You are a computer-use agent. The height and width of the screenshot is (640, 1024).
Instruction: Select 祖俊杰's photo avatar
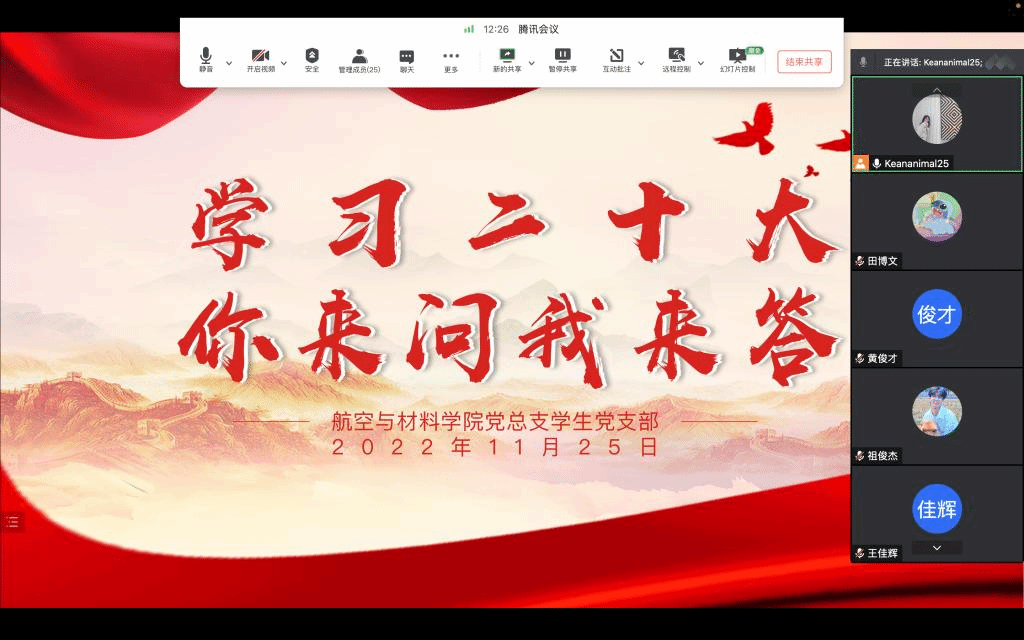click(x=936, y=411)
